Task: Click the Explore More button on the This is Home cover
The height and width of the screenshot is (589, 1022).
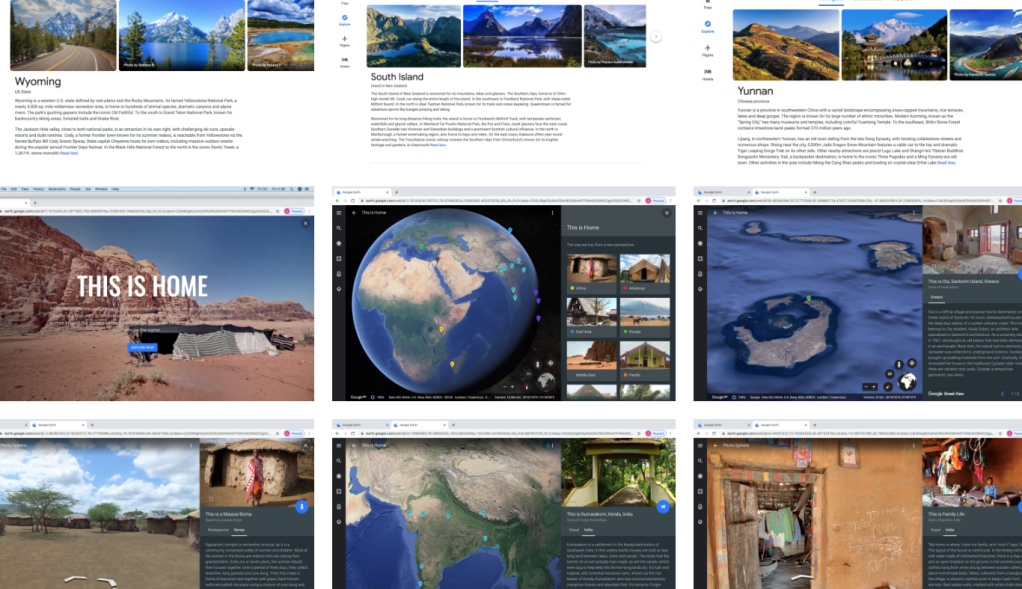Action: [x=142, y=348]
